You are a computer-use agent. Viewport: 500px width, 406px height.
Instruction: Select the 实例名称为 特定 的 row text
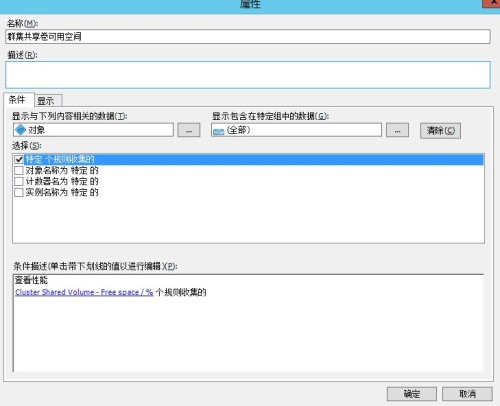[62, 192]
